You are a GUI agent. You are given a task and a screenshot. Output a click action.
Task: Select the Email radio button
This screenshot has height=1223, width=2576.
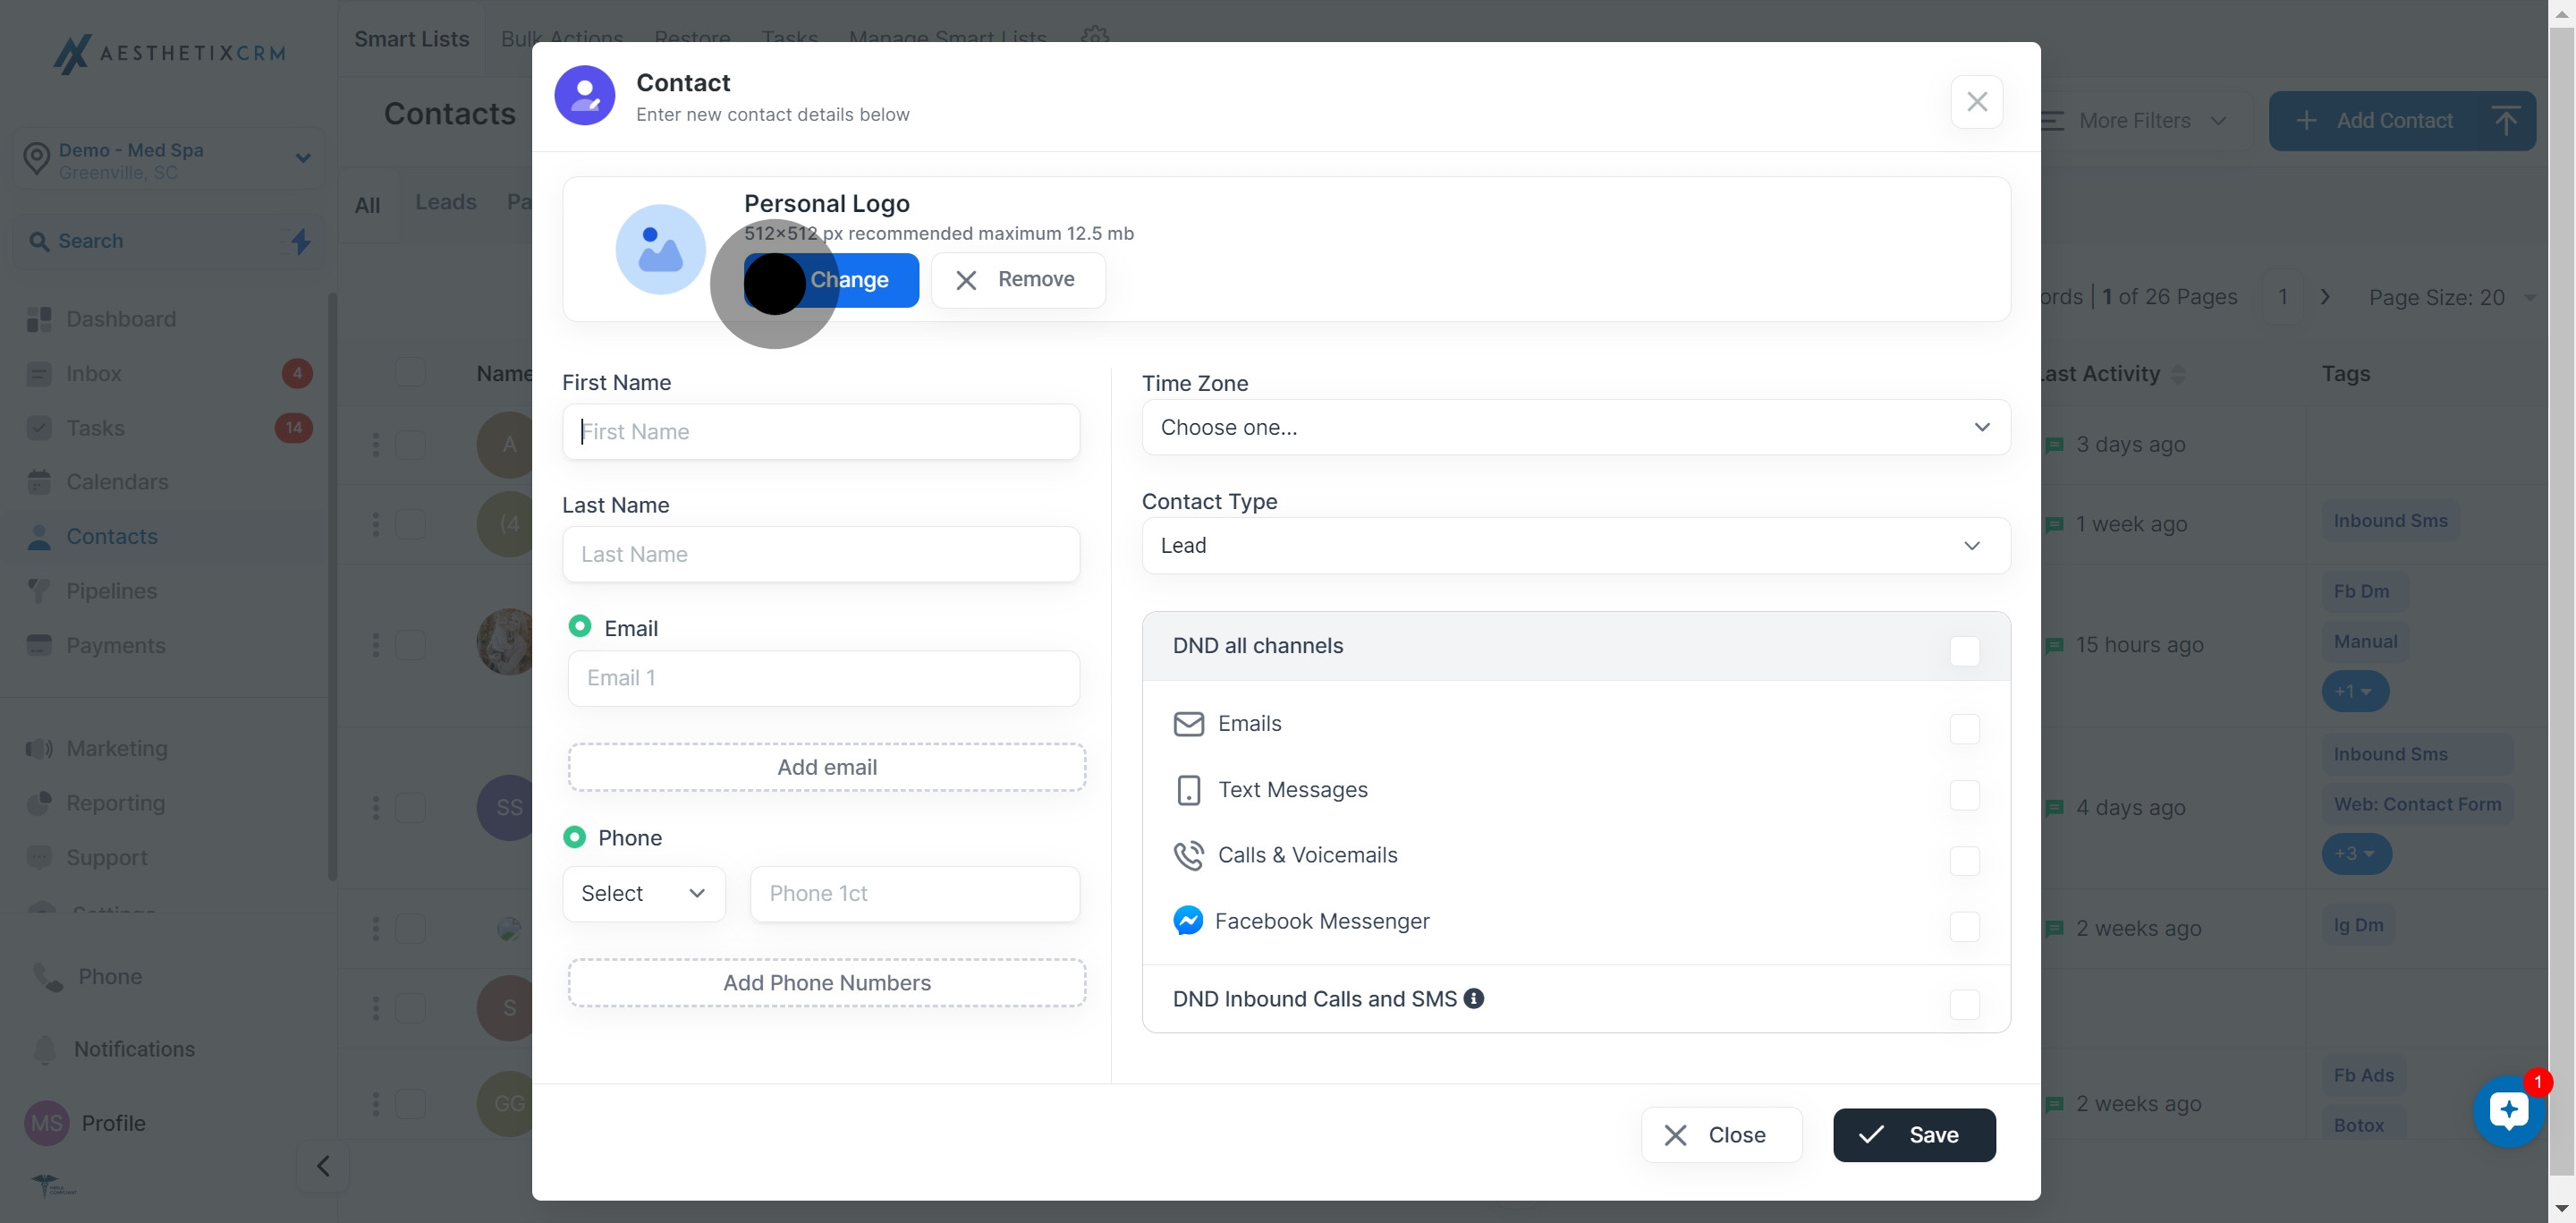click(x=579, y=626)
